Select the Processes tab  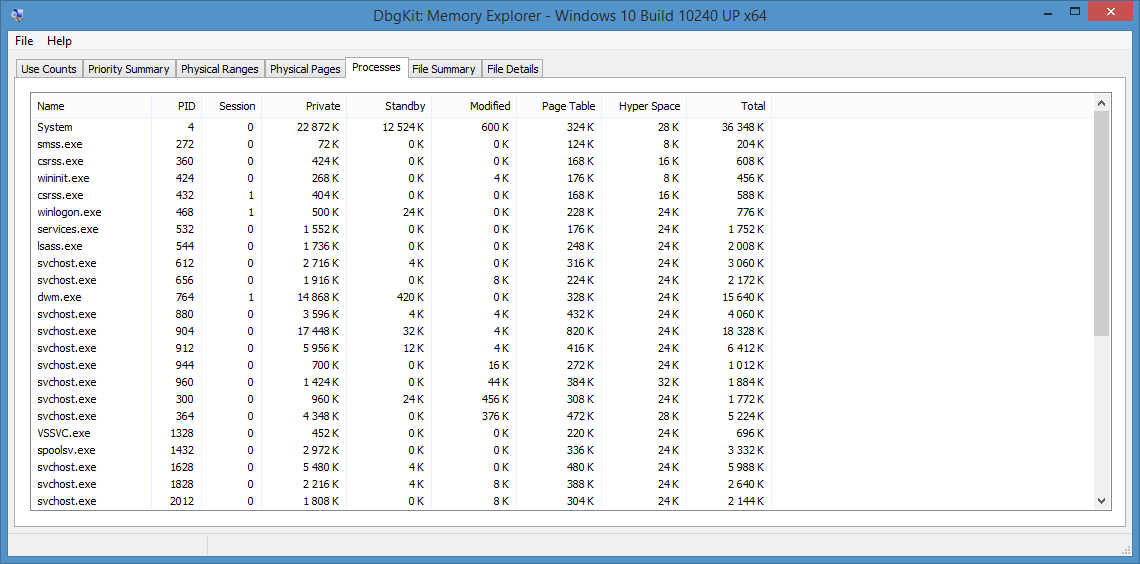pos(377,67)
